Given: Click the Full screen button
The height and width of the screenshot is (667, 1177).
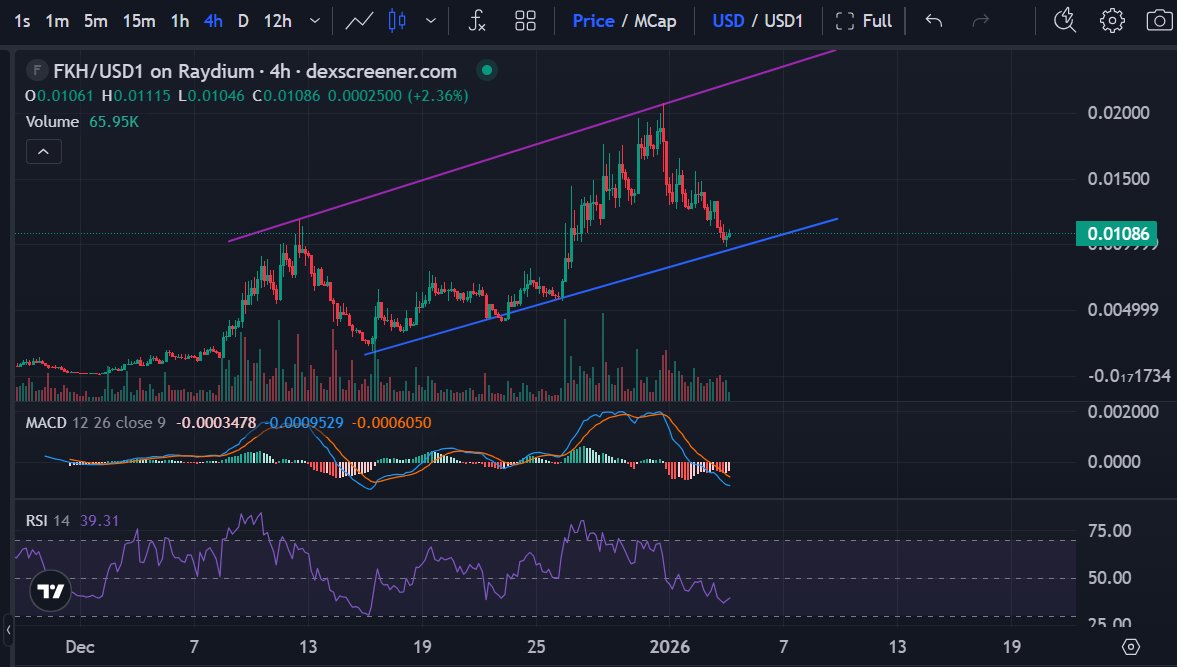Looking at the screenshot, I should pos(864,21).
